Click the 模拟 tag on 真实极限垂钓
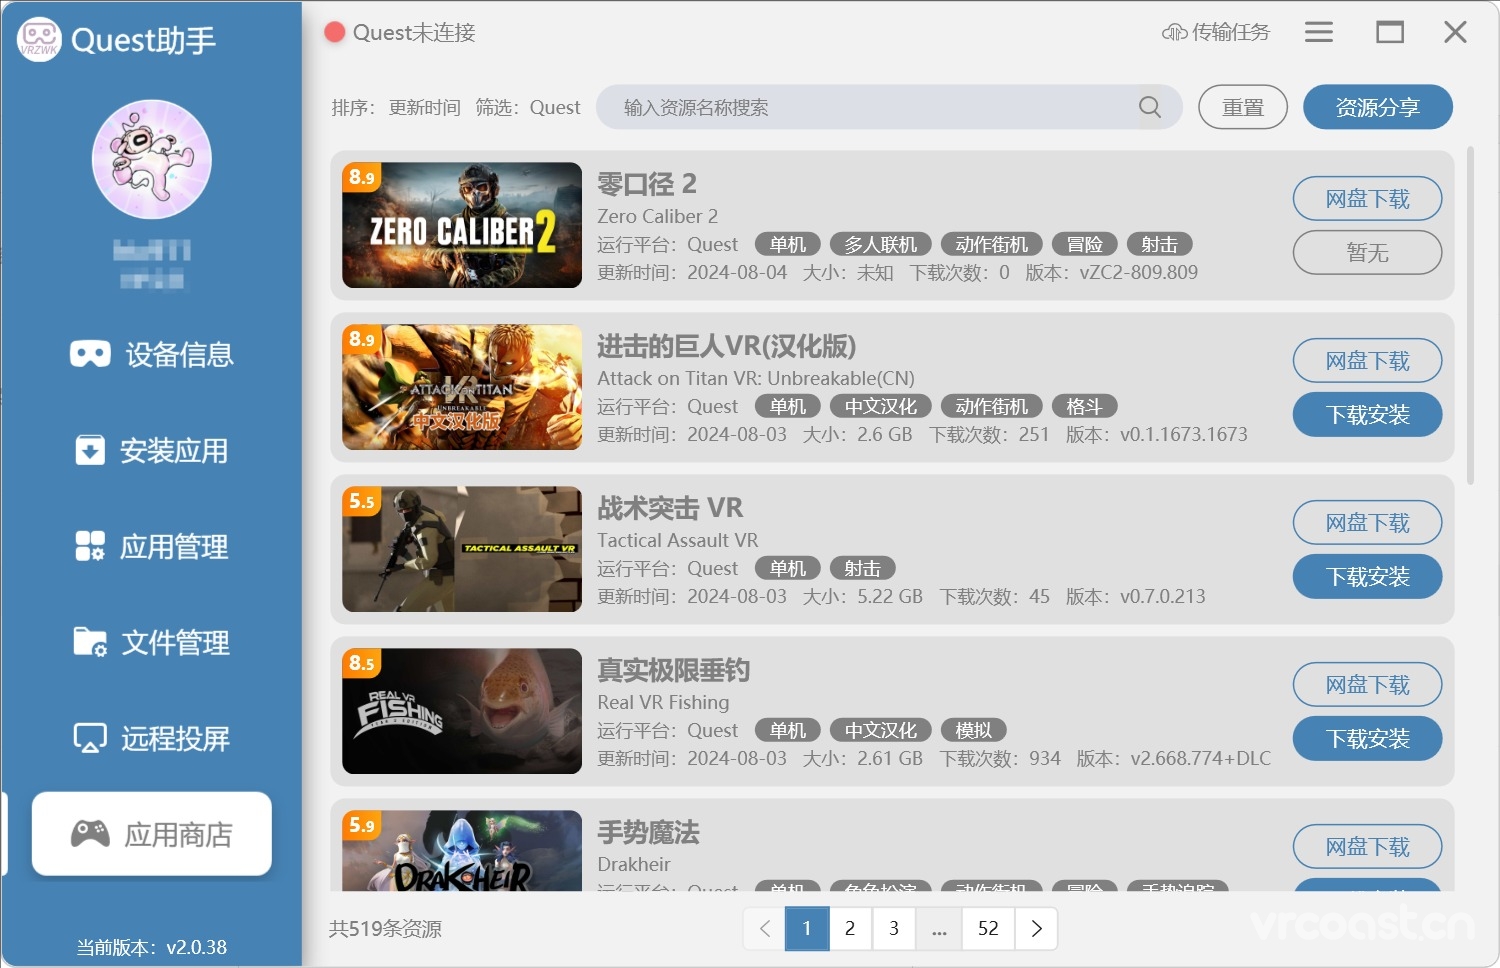This screenshot has height=968, width=1500. pos(974,730)
